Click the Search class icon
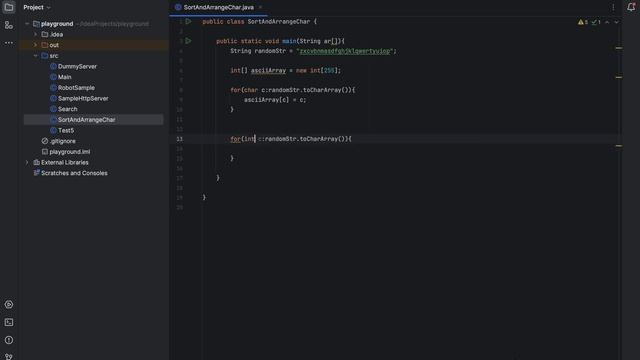The width and height of the screenshot is (640, 360). (x=53, y=109)
